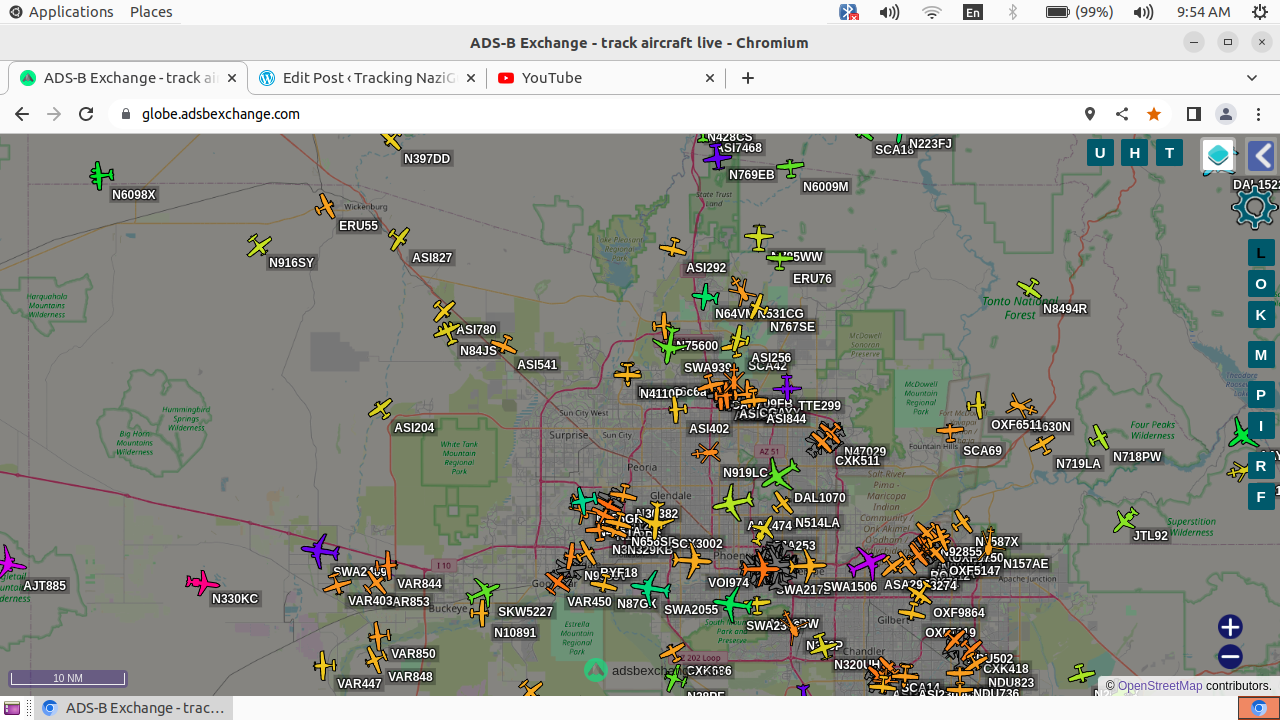Screen dimensions: 1280x720
Task: Close the YouTube tab
Action: tap(710, 78)
